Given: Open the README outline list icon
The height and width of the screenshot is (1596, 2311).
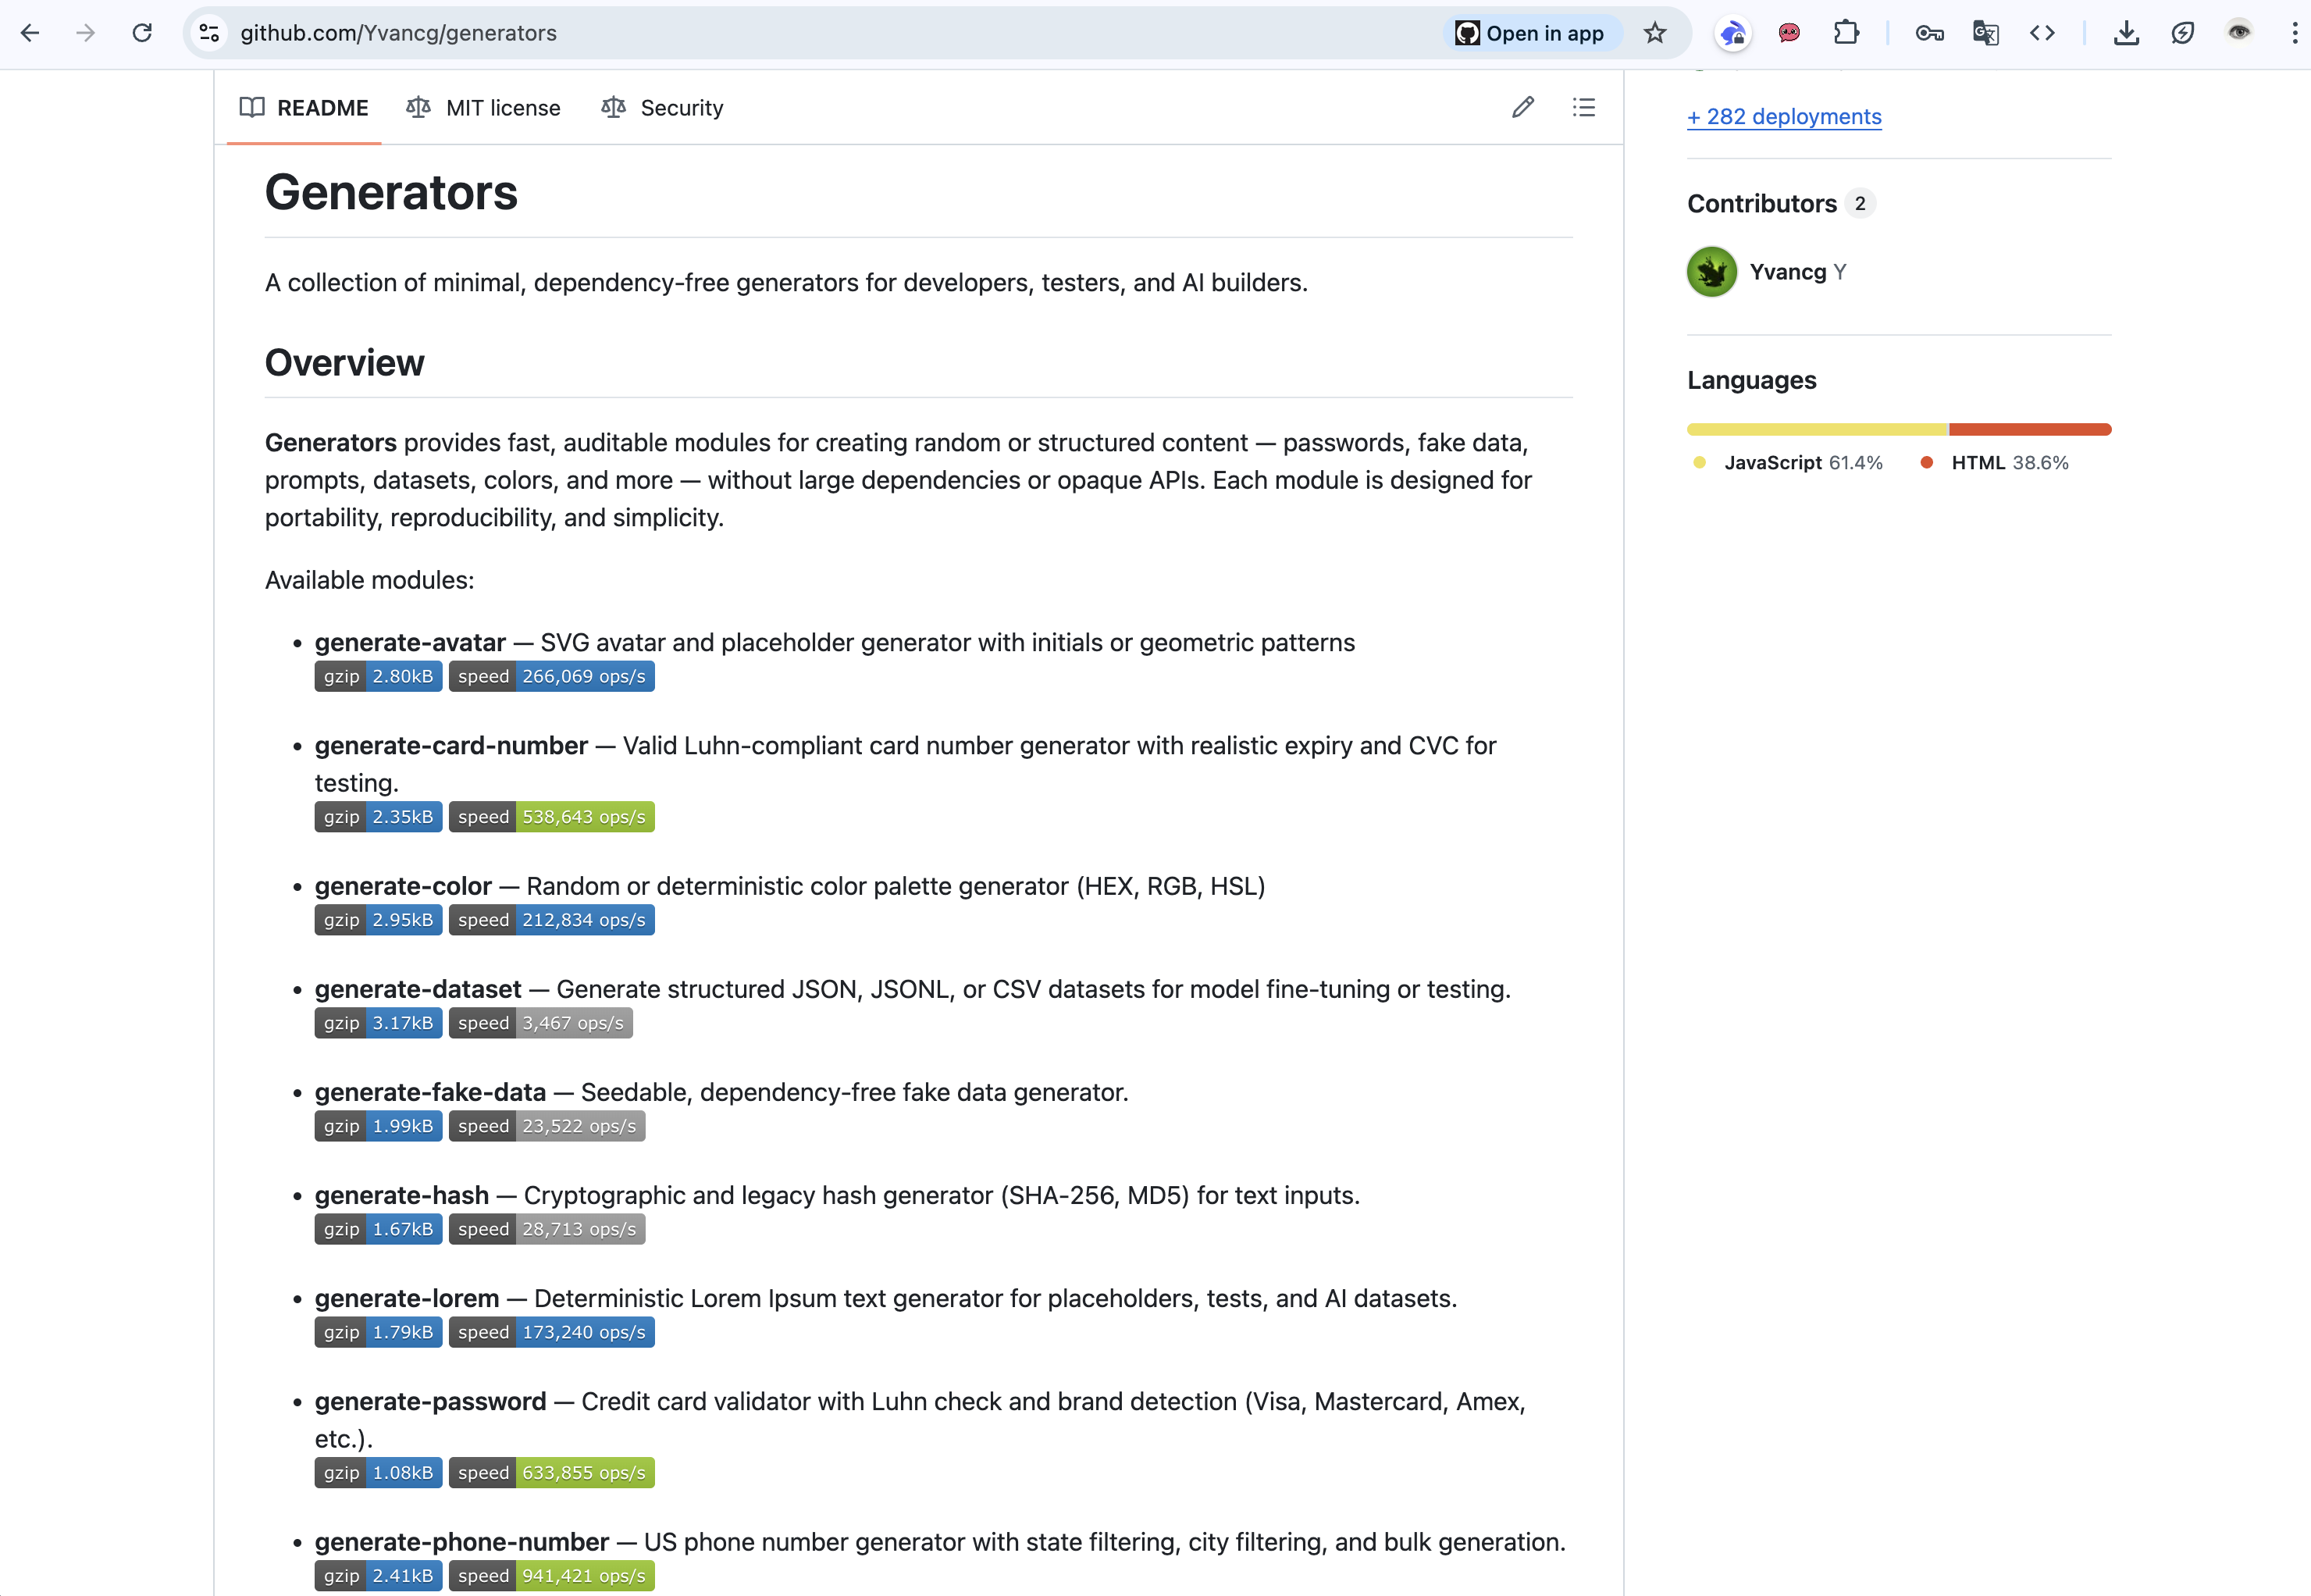Looking at the screenshot, I should click(1583, 107).
